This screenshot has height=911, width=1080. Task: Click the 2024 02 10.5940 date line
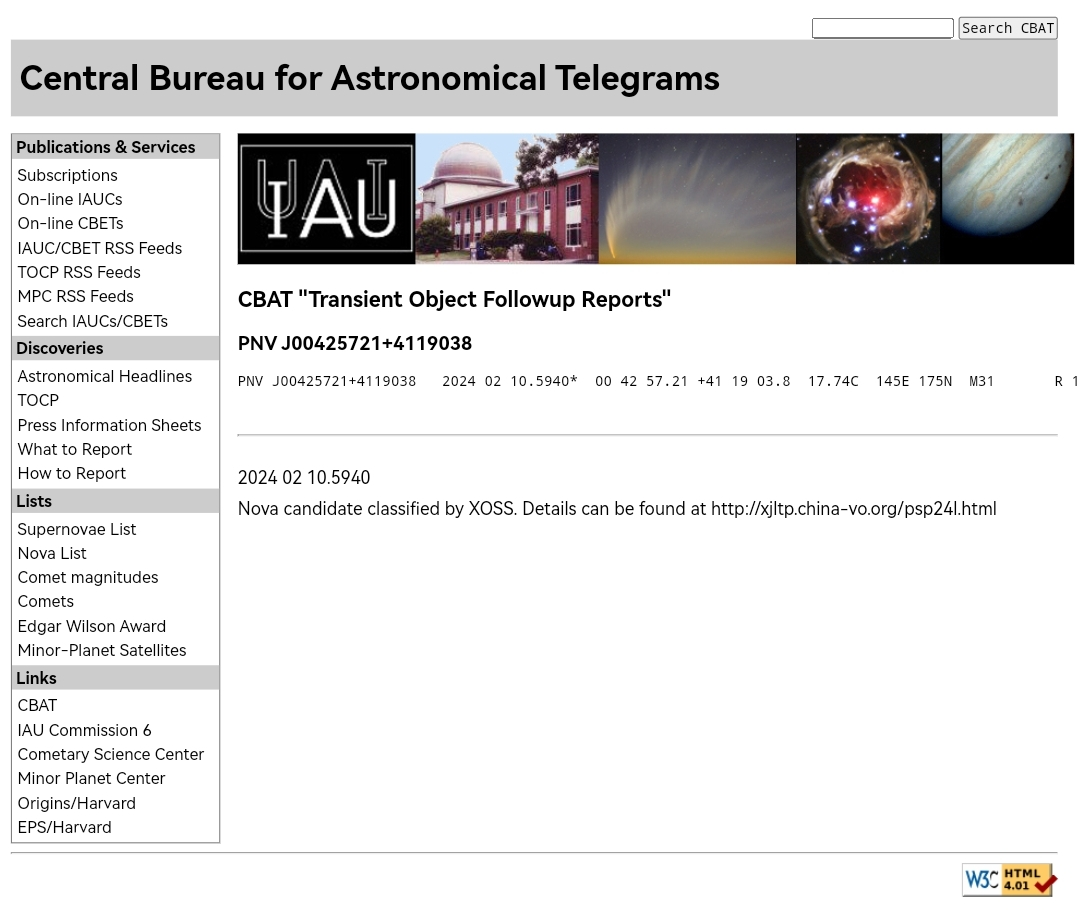(304, 478)
